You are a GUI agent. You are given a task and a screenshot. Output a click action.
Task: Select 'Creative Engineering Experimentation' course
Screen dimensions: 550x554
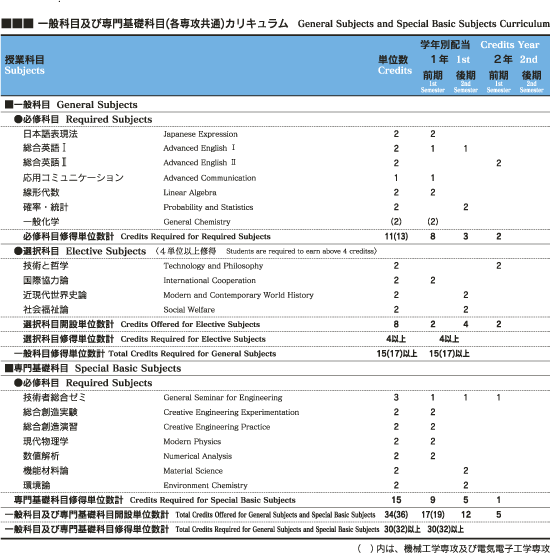(x=231, y=412)
